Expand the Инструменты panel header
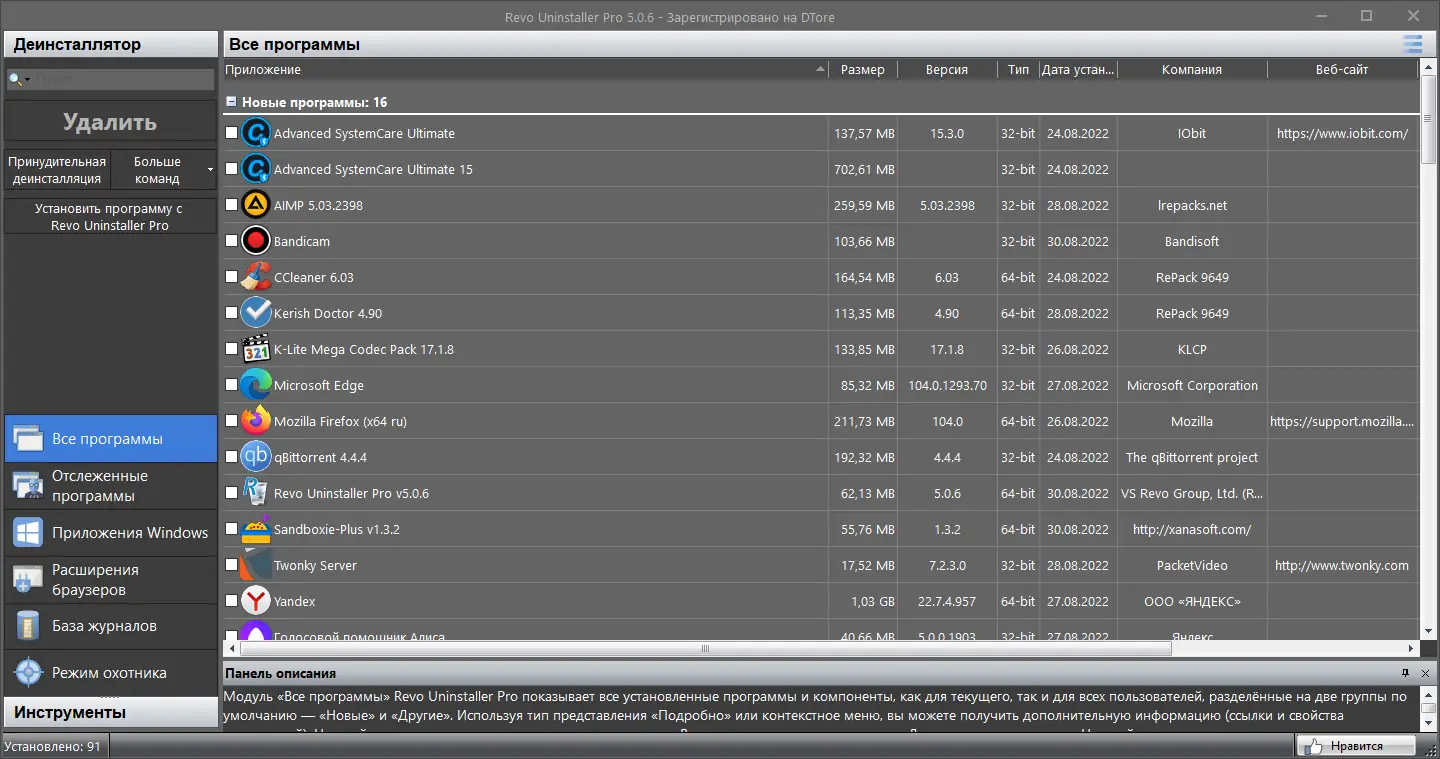 pos(110,712)
